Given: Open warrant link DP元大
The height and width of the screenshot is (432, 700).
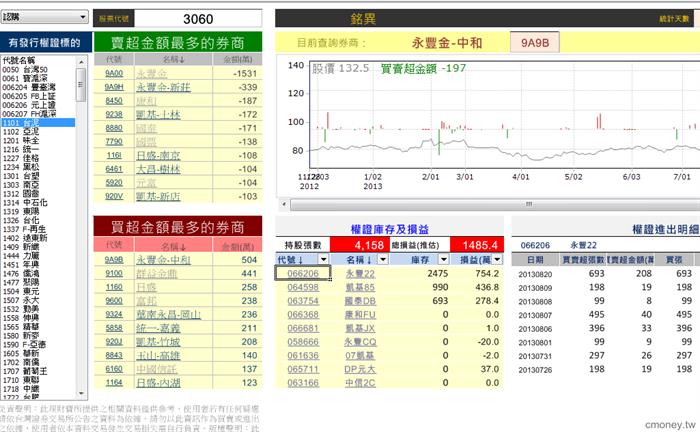Looking at the screenshot, I should [x=360, y=370].
